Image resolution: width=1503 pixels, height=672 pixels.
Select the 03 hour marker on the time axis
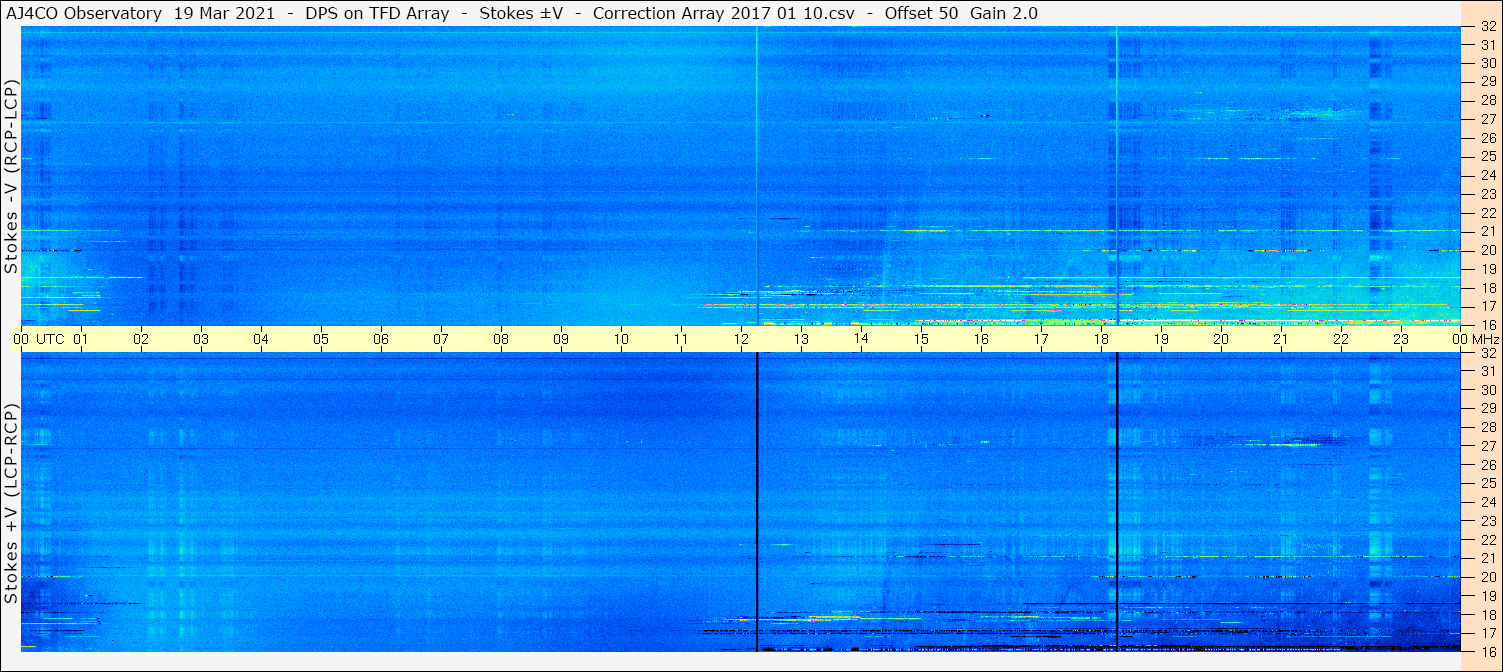tap(201, 340)
